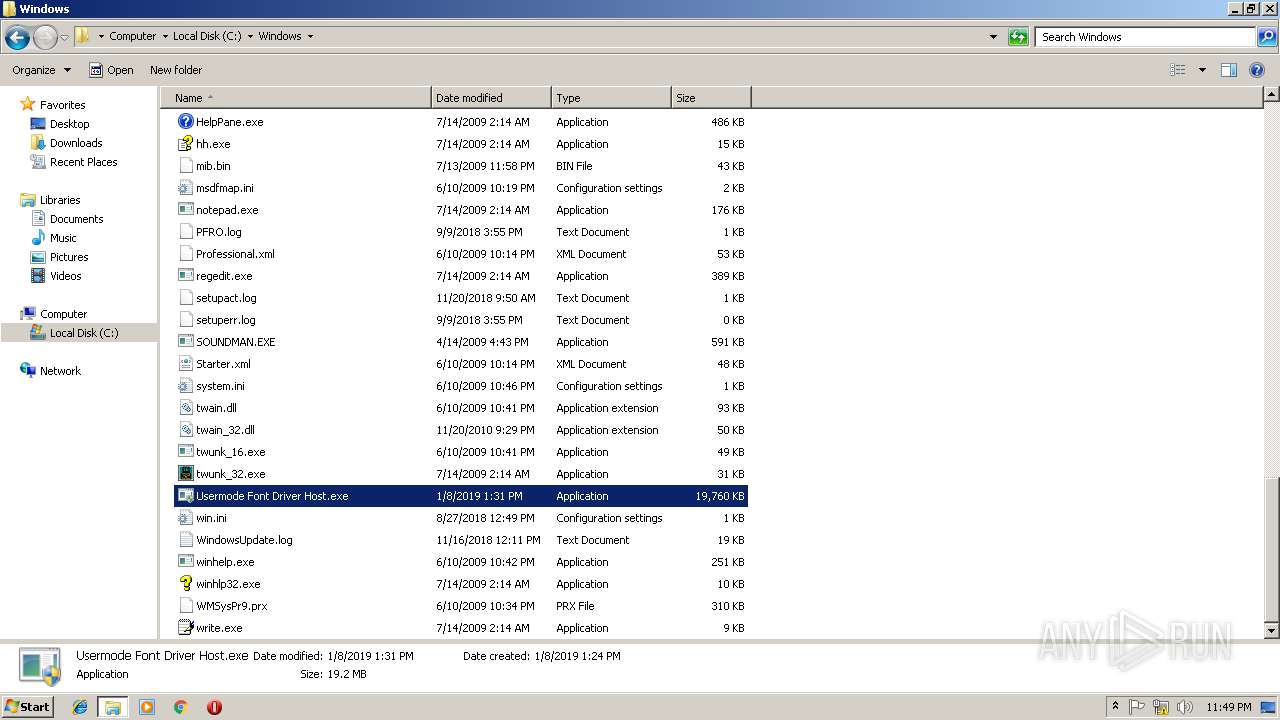
Task: Open the Downloads folder link
Action: pos(76,143)
